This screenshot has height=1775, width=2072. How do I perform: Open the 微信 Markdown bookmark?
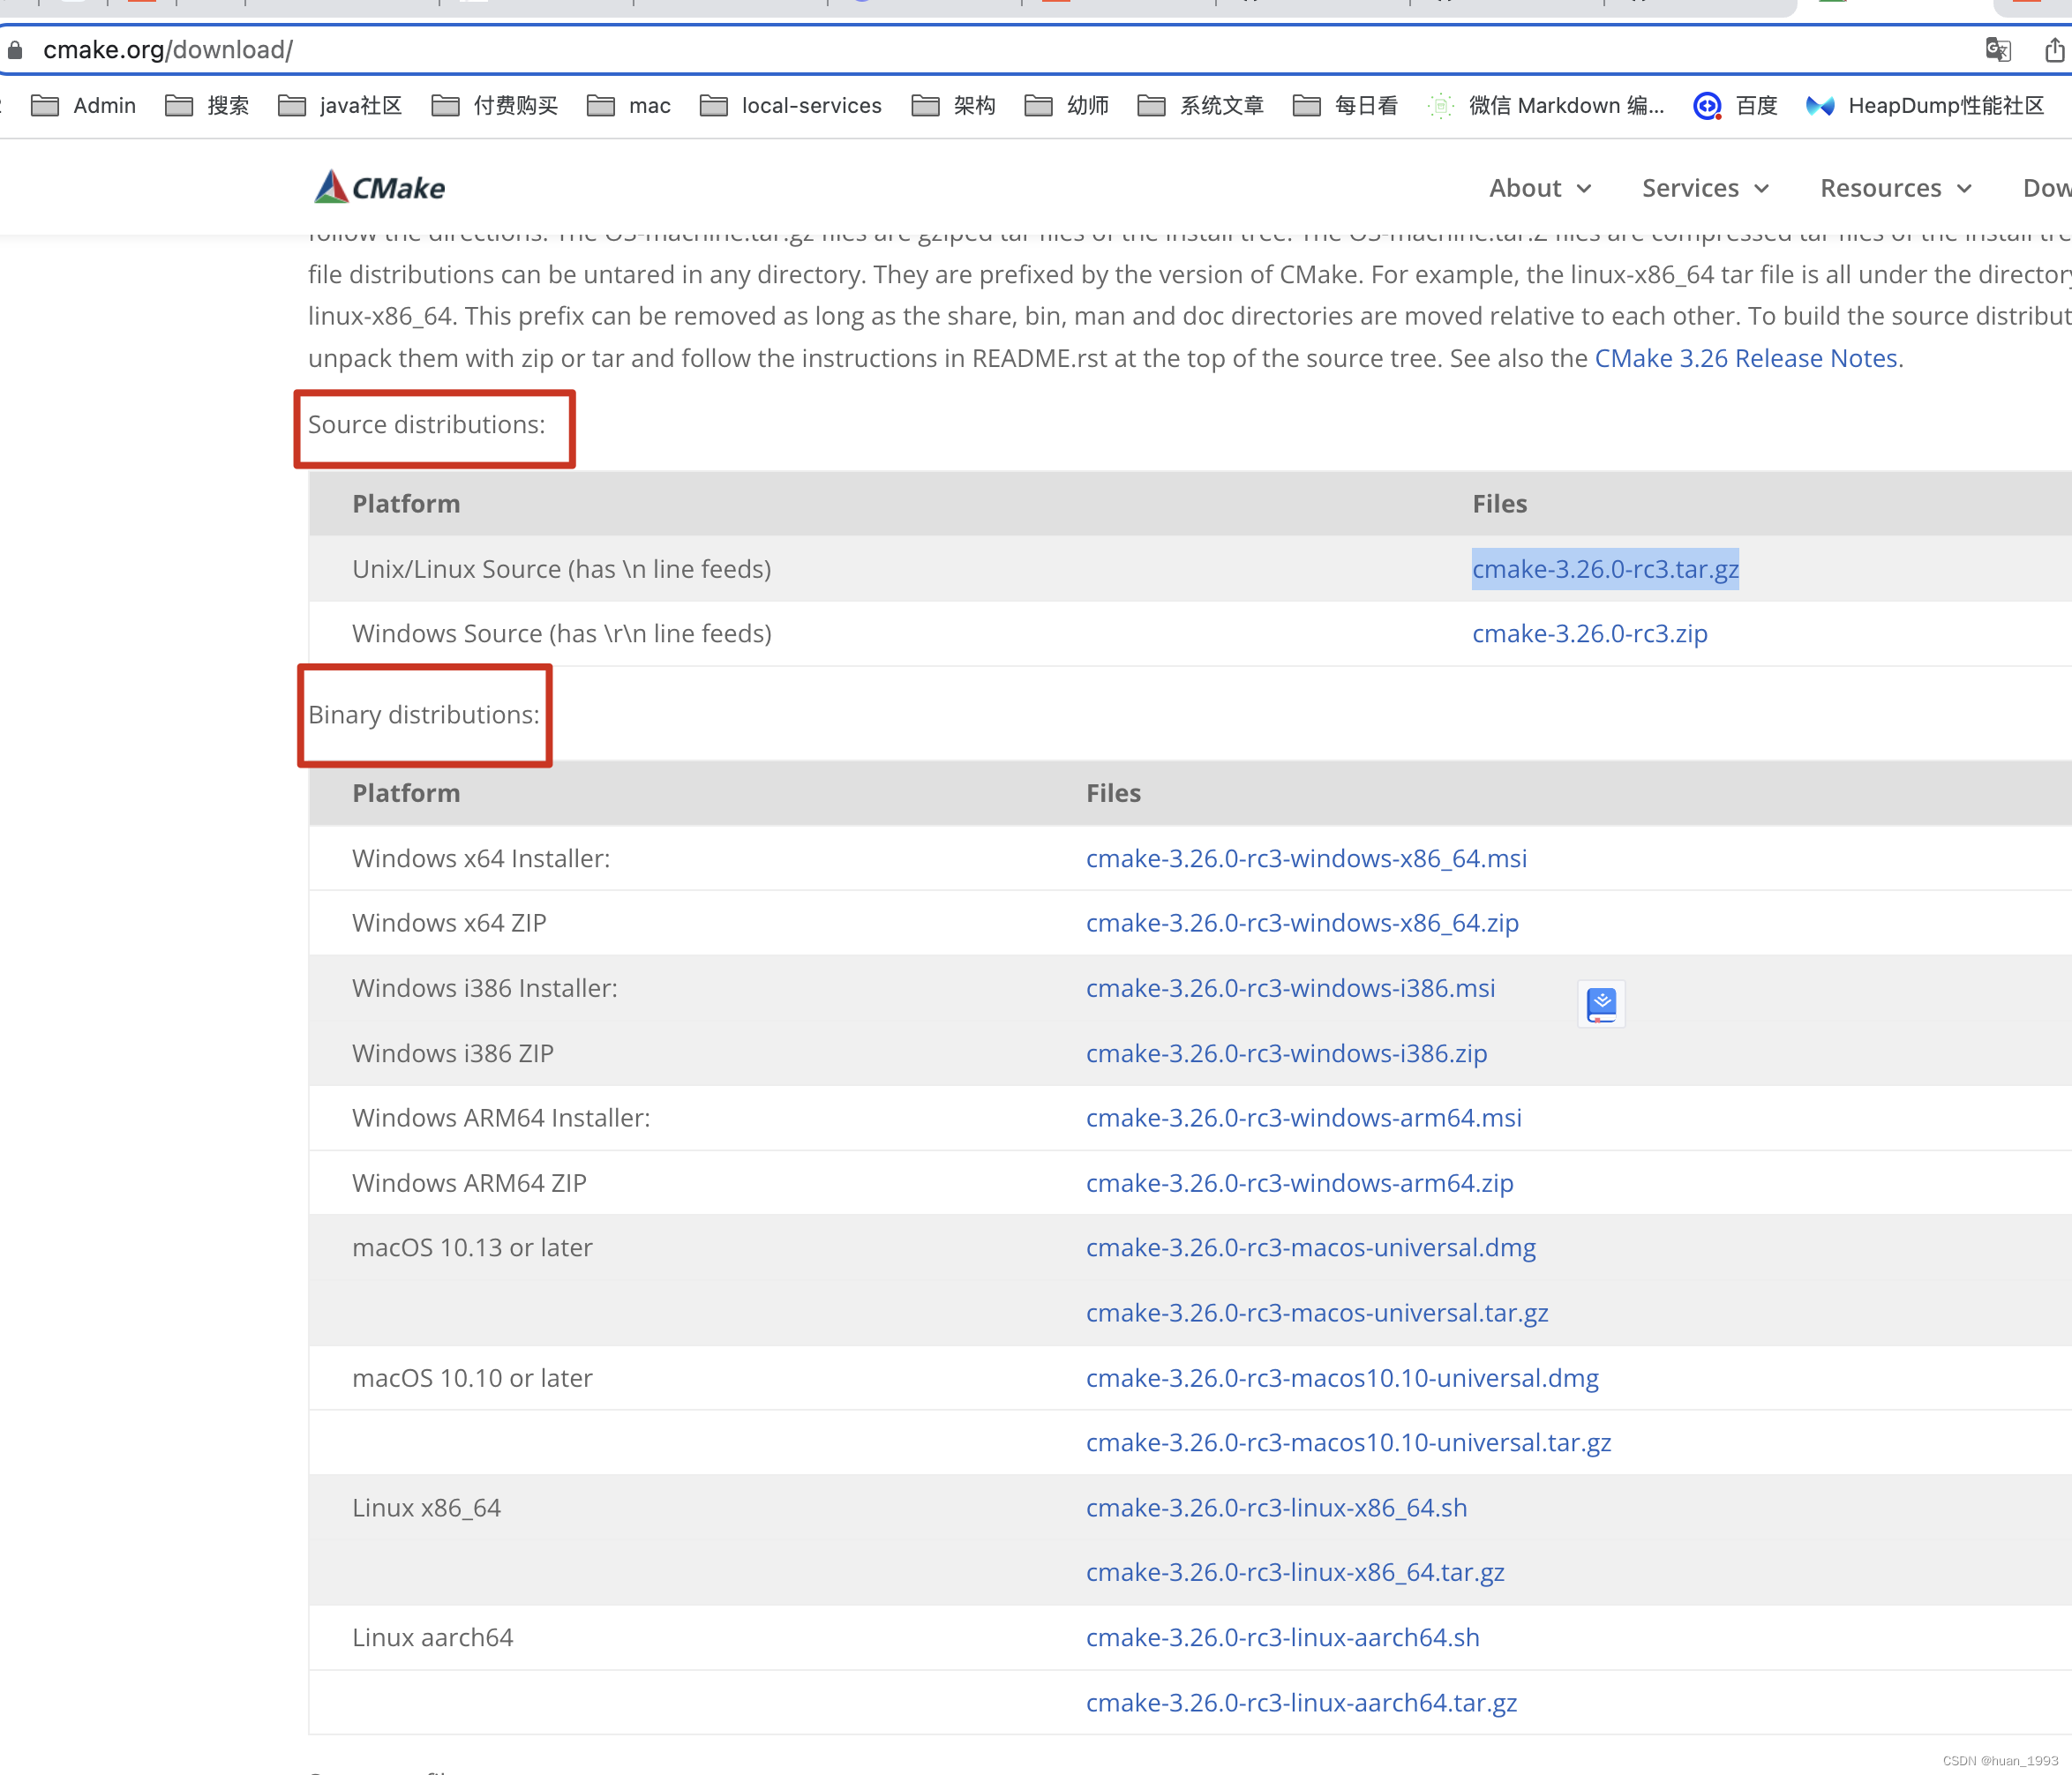click(x=1545, y=105)
